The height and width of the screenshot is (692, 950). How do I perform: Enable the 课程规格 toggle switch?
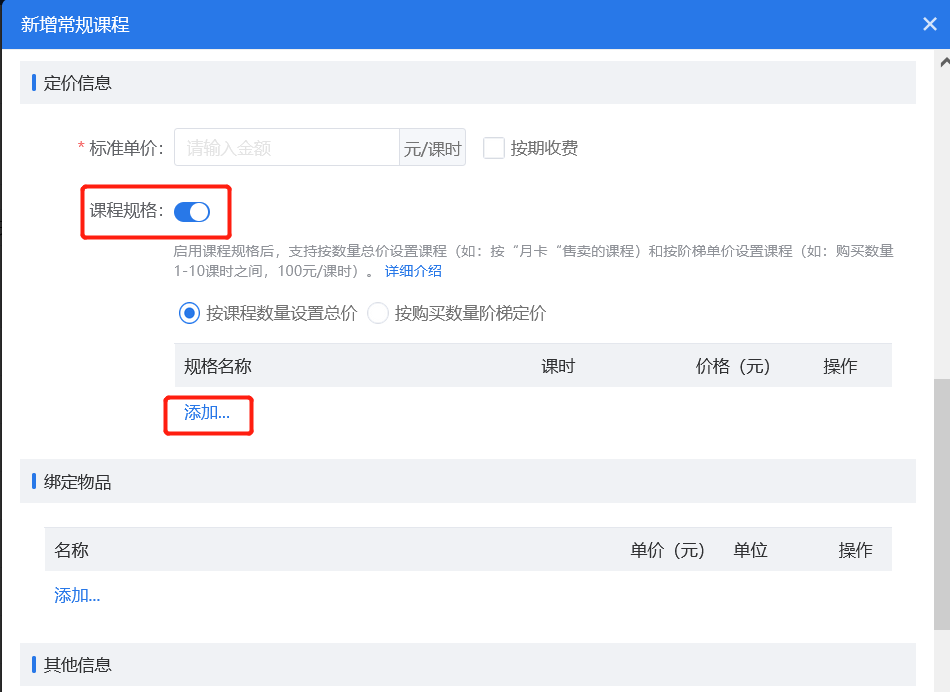(x=192, y=211)
